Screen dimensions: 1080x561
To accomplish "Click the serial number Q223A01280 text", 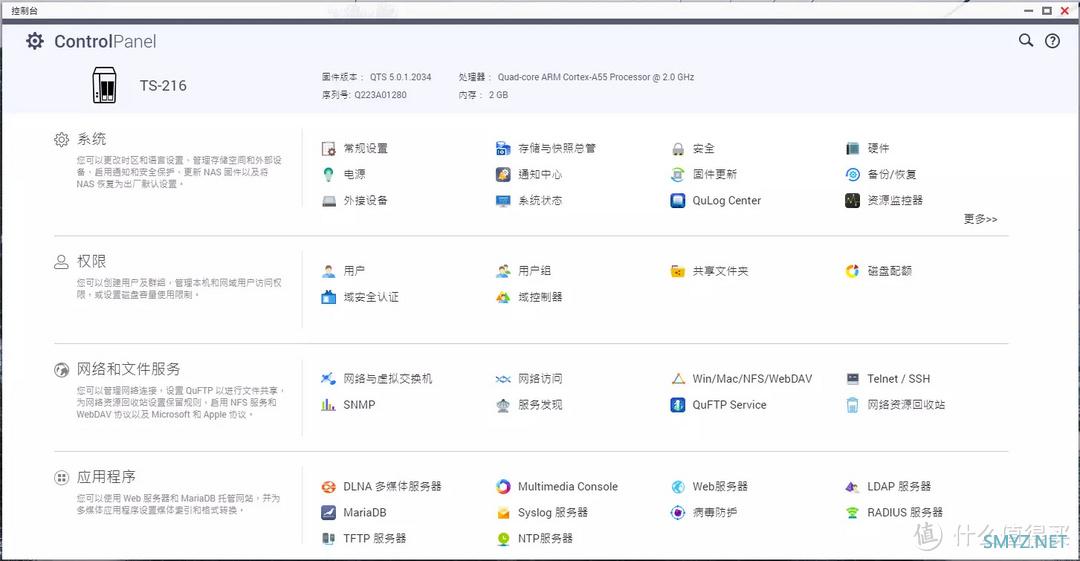I will 380,95.
